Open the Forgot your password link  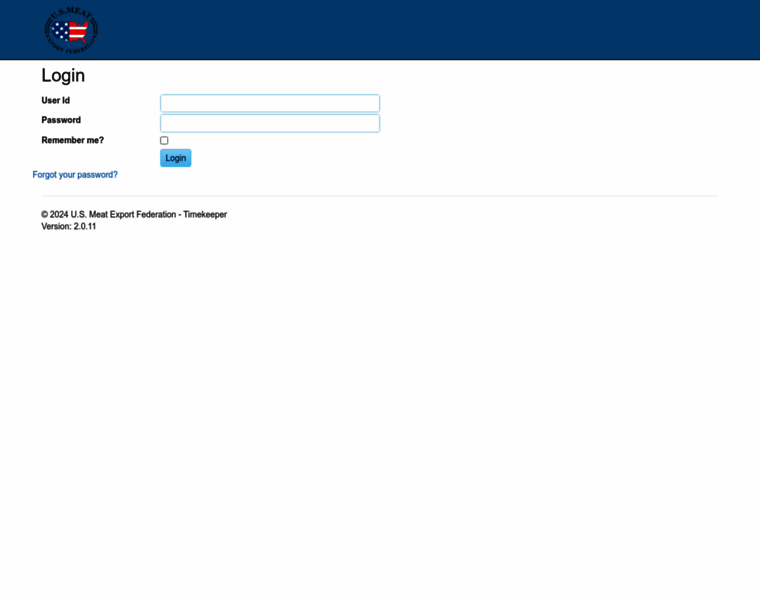click(75, 174)
